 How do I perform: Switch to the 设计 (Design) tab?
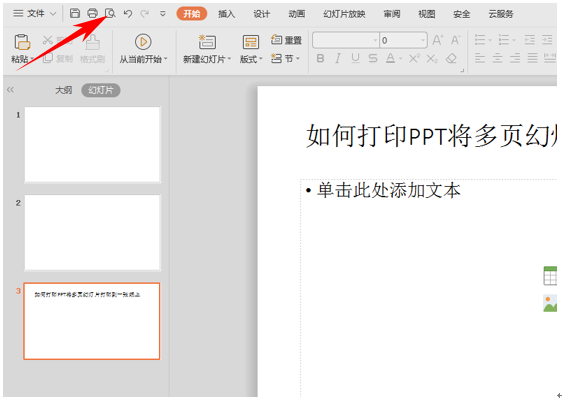(x=262, y=14)
